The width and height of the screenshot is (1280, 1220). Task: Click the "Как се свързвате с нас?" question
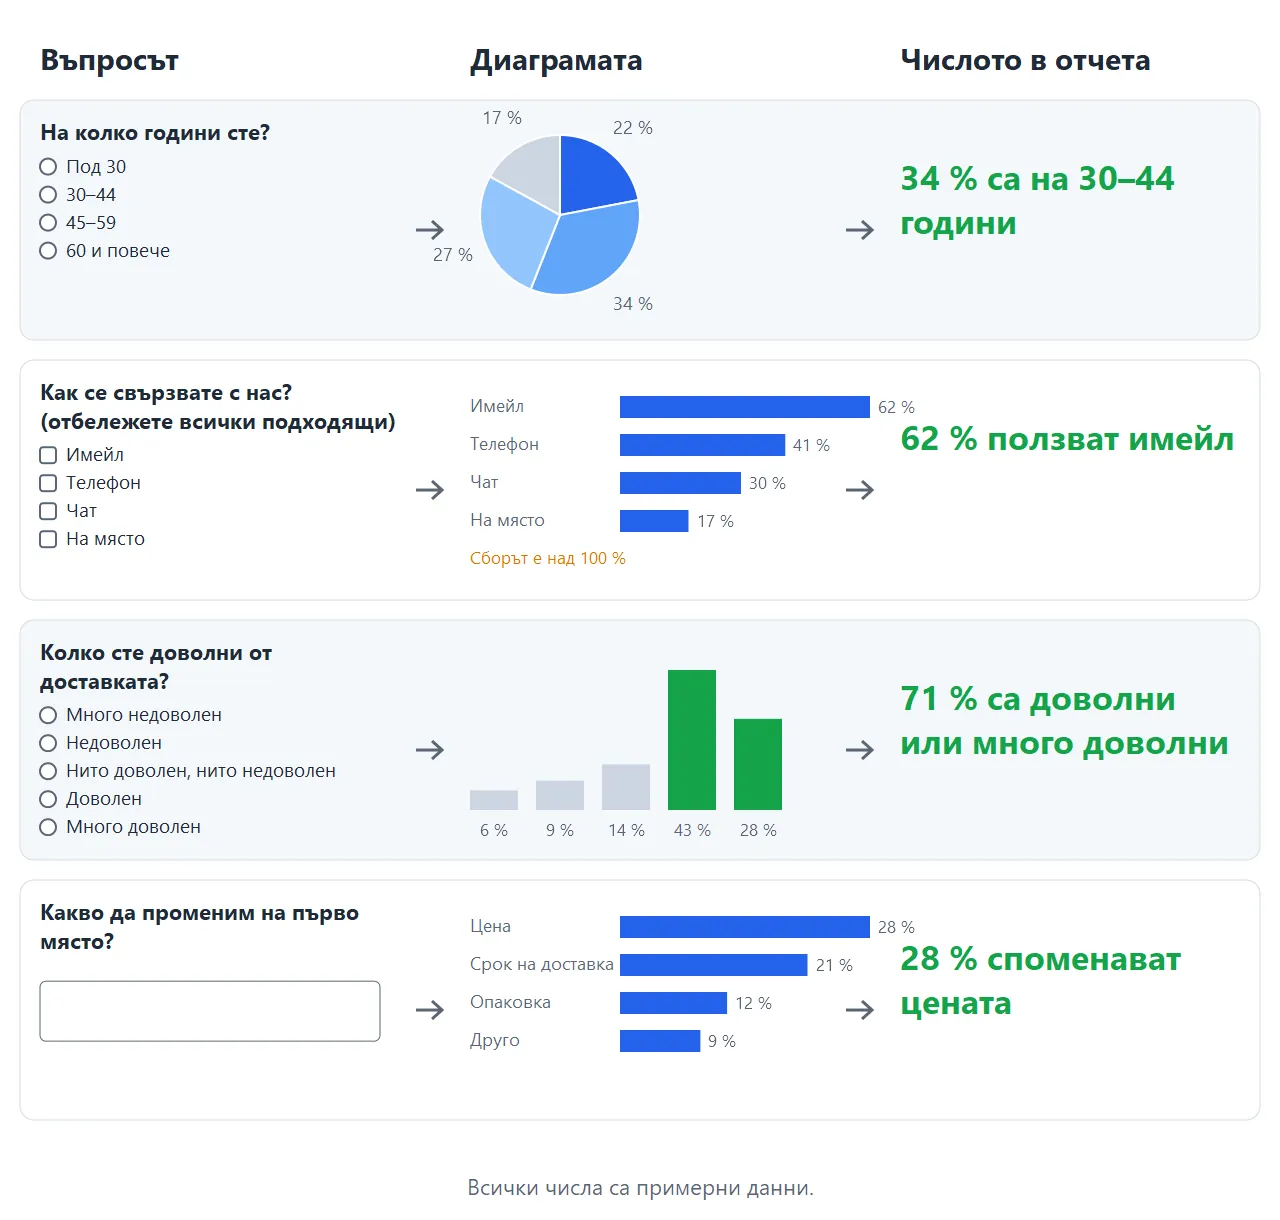tap(166, 393)
